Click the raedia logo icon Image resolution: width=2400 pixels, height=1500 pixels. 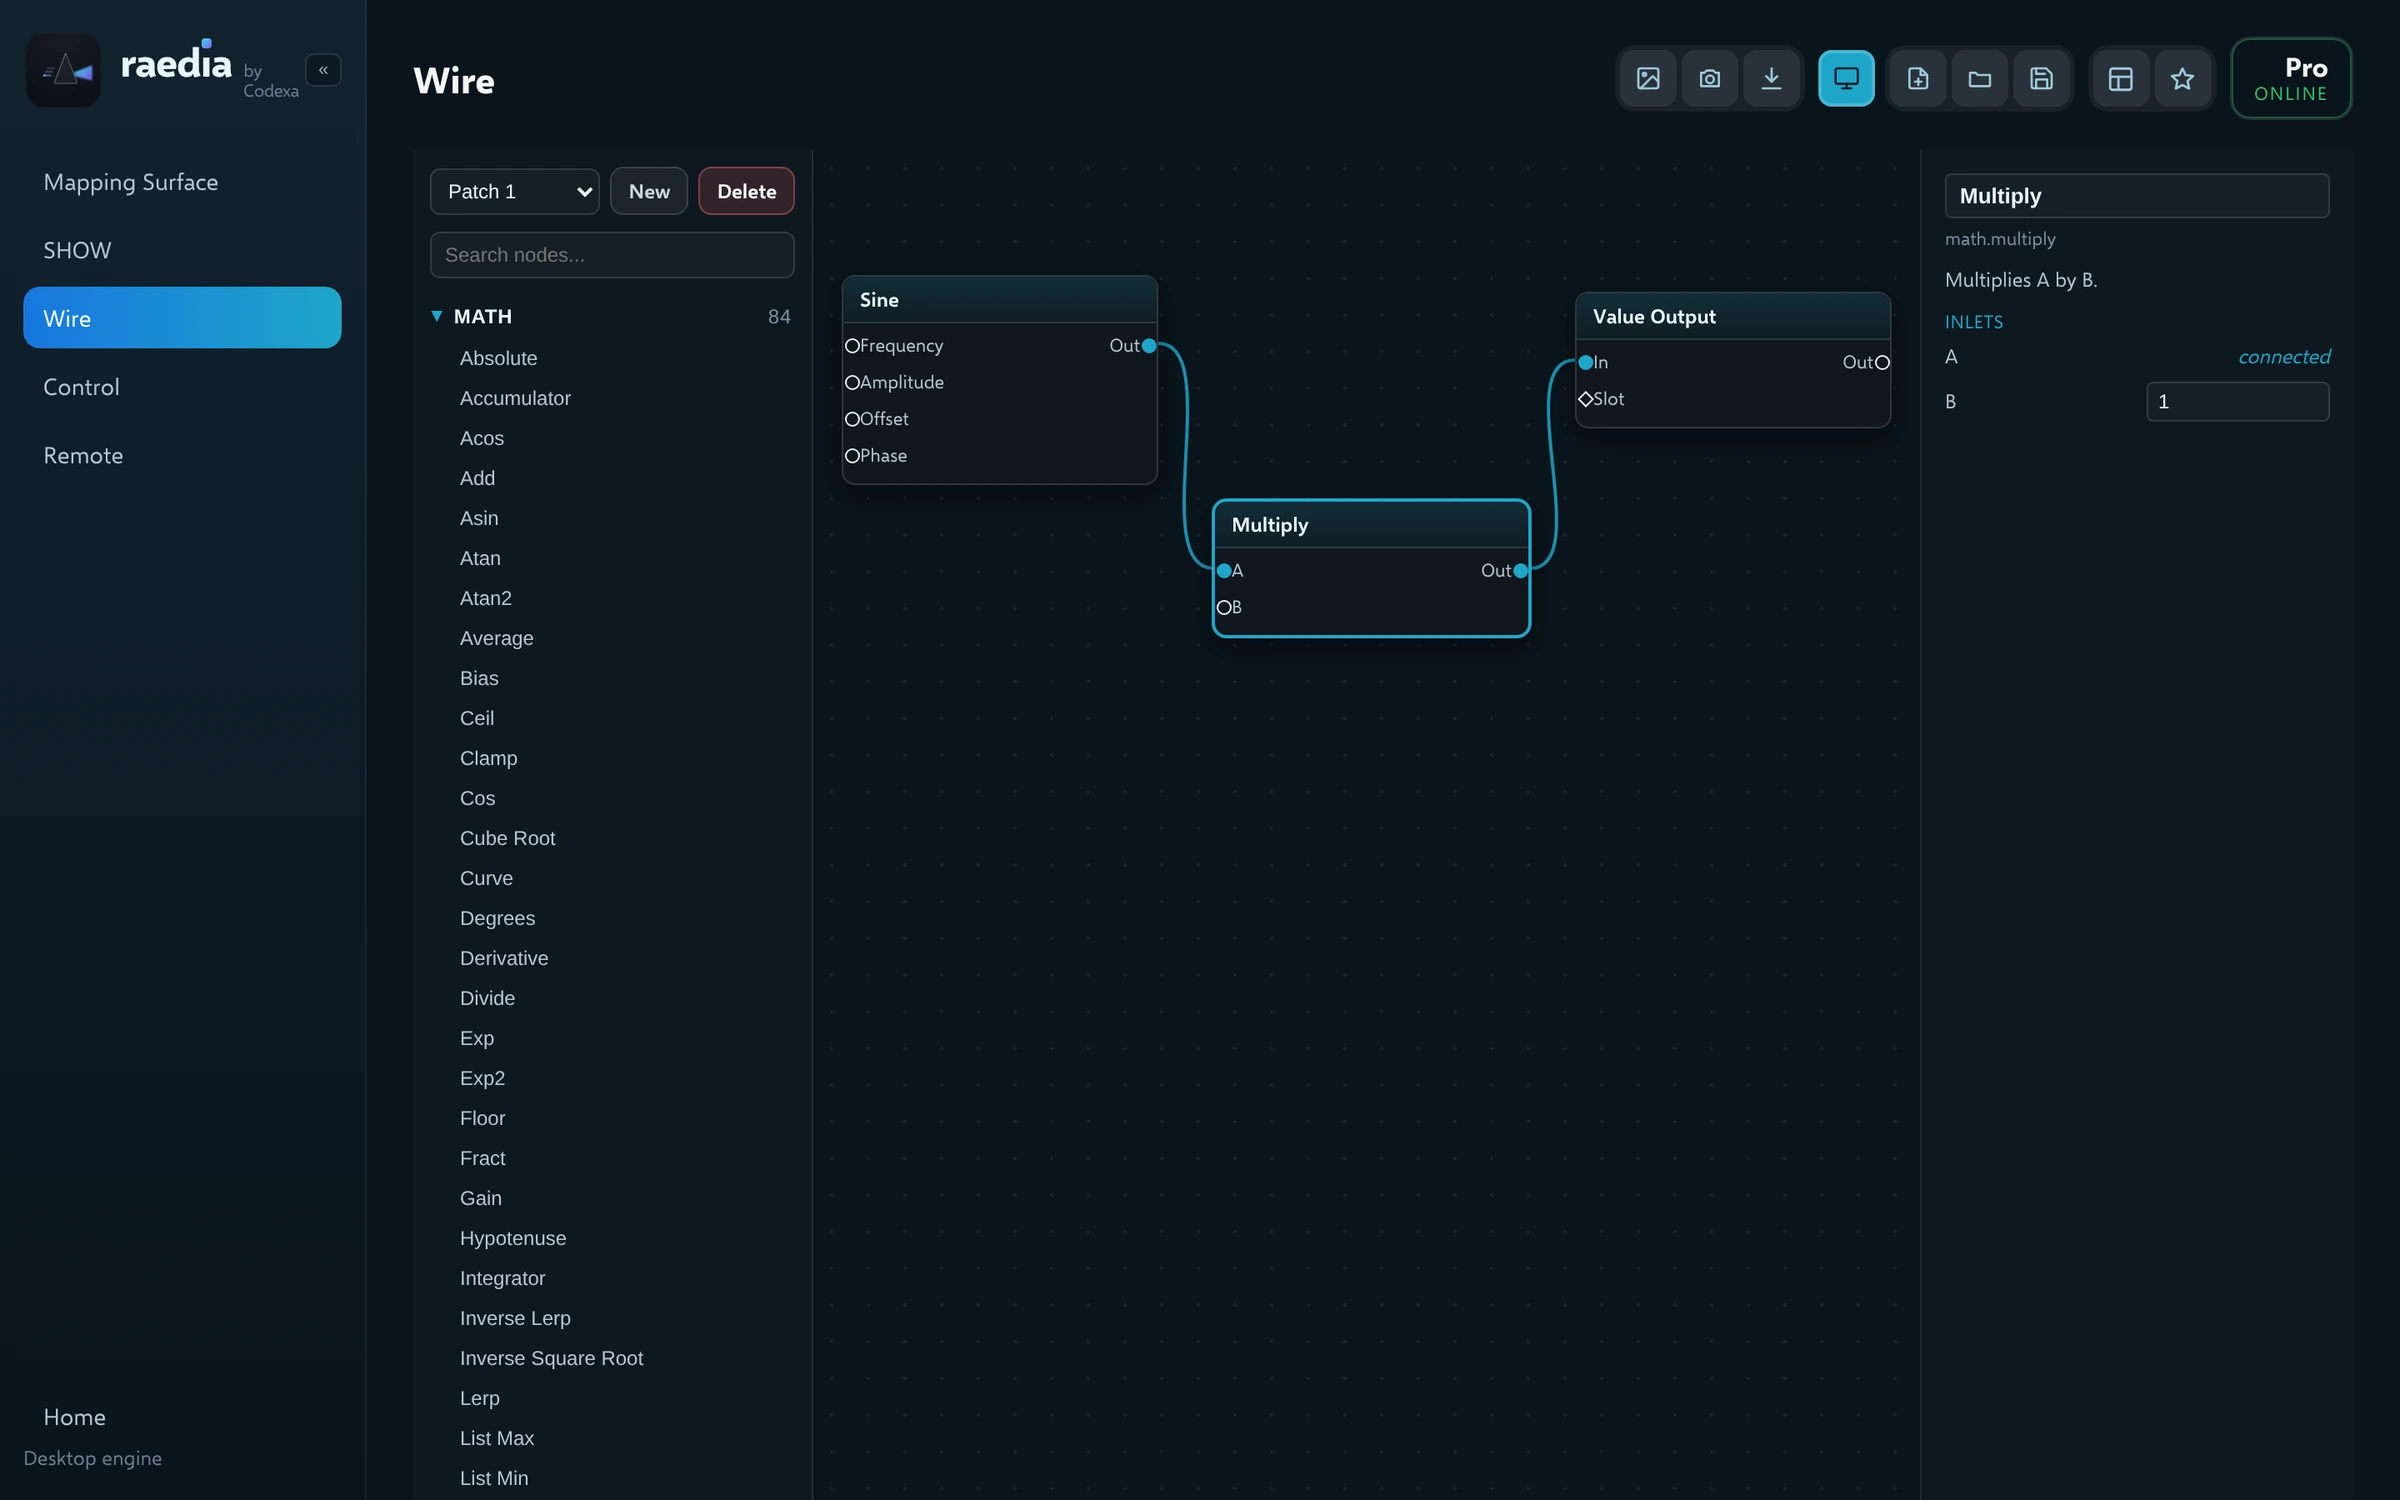pos(63,70)
